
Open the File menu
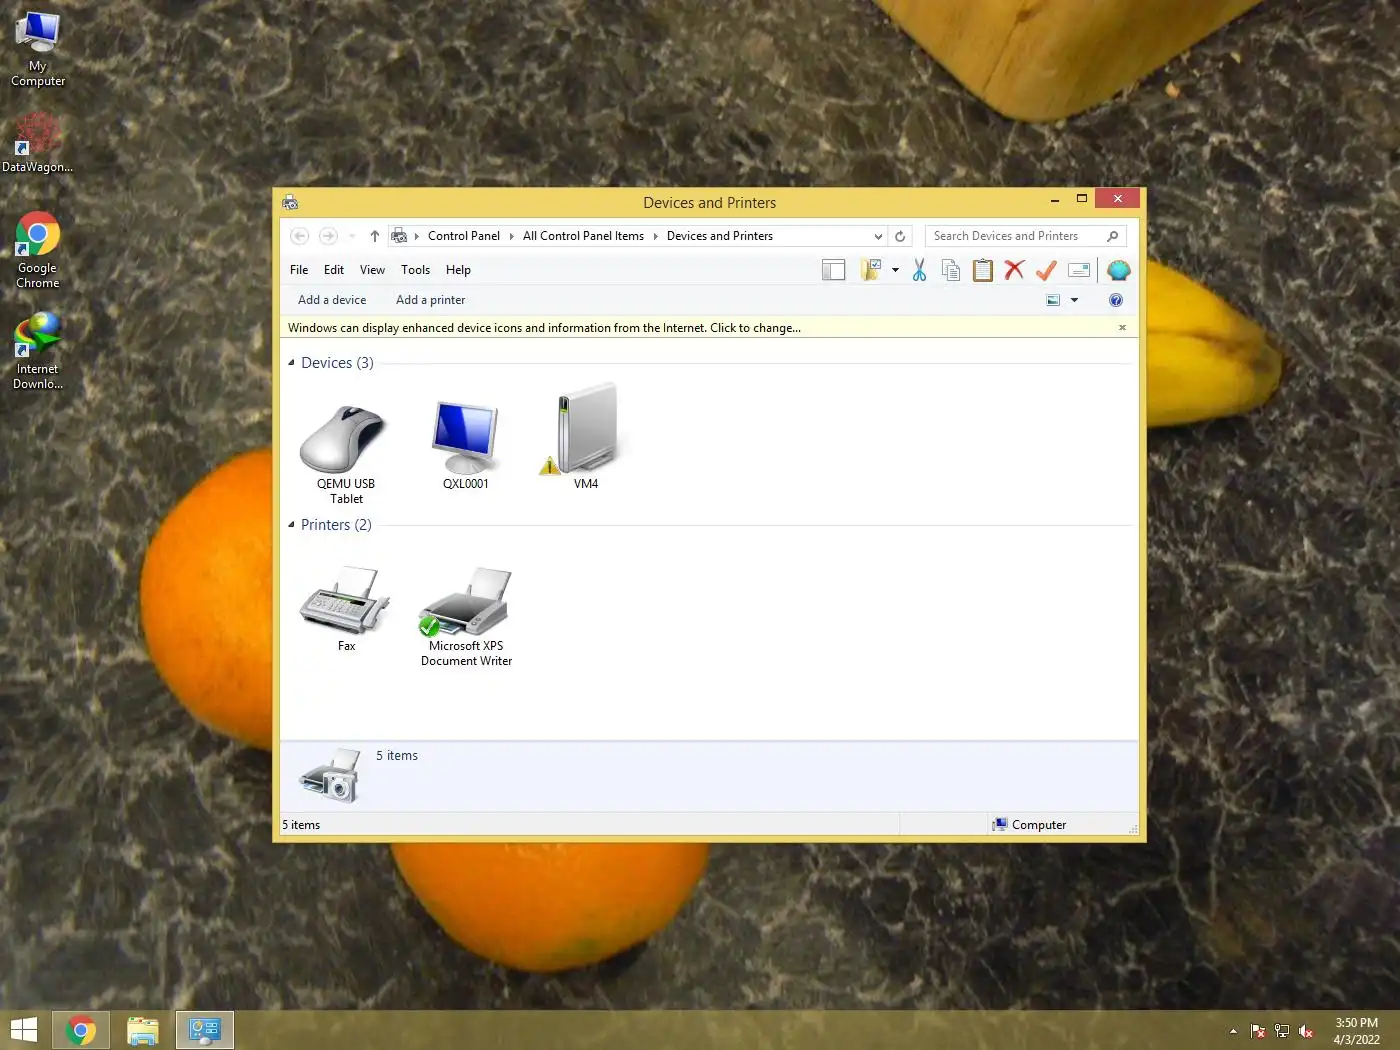299,270
